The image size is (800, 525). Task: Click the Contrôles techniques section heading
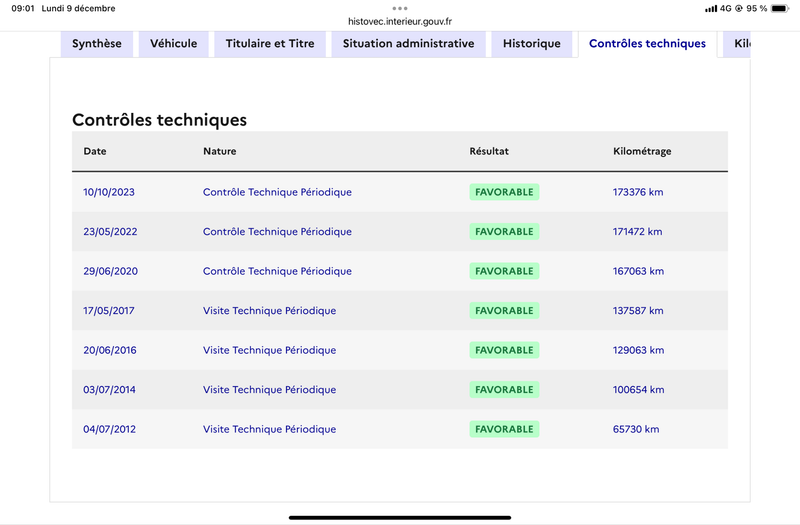(x=159, y=120)
